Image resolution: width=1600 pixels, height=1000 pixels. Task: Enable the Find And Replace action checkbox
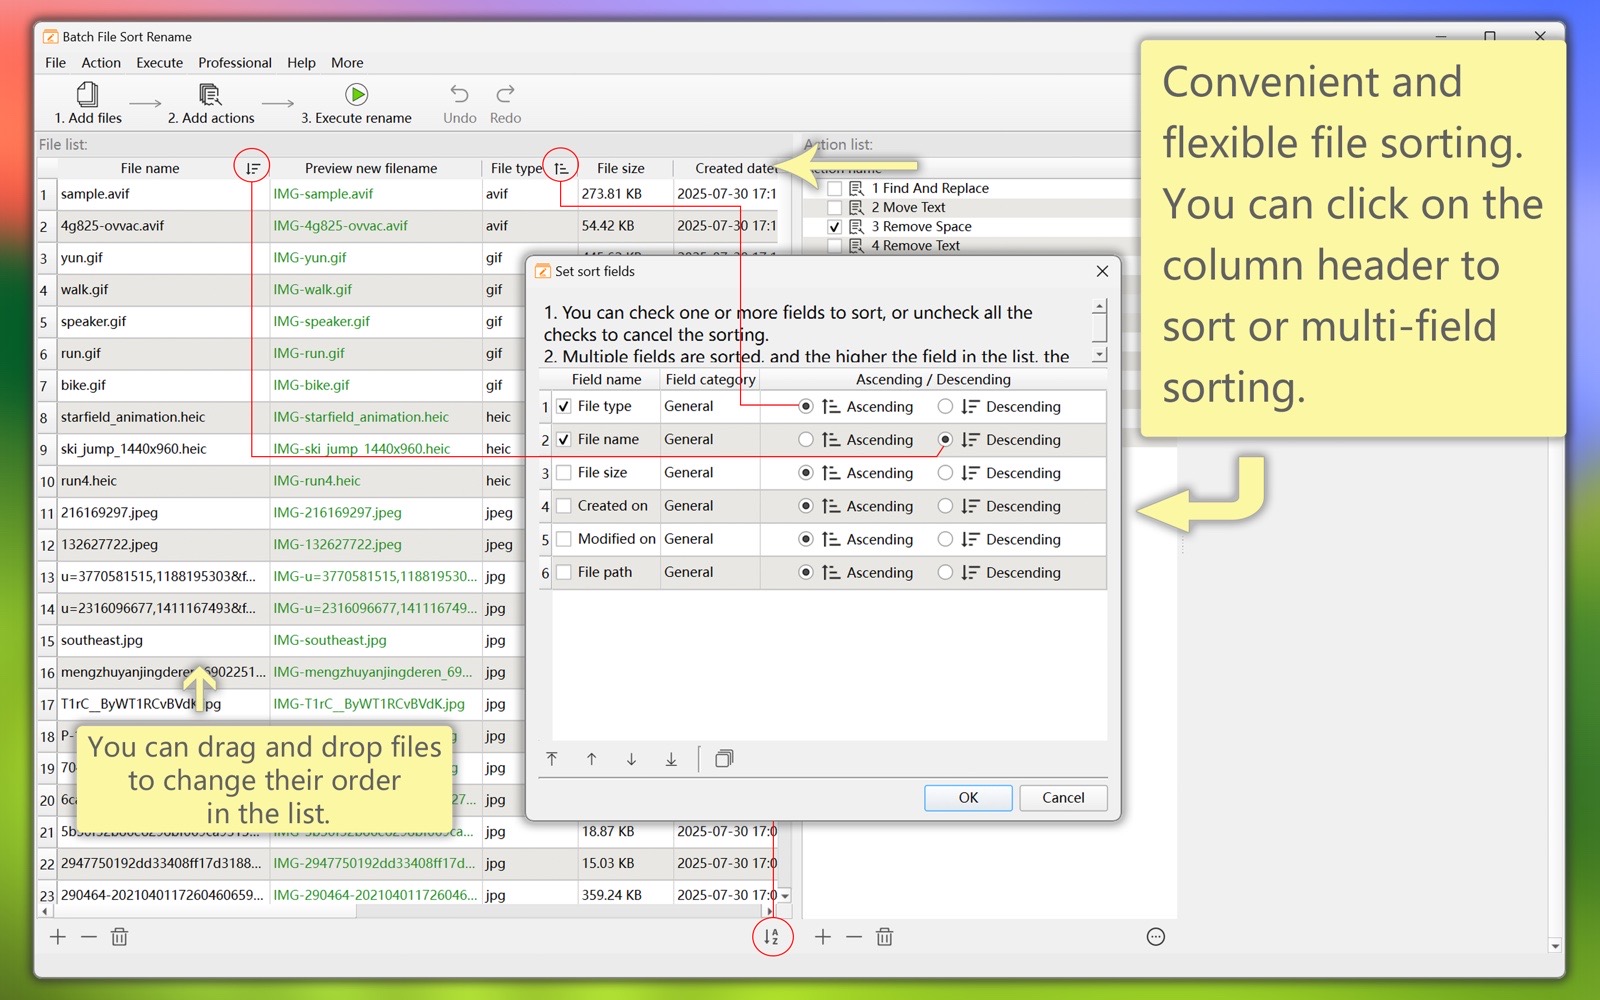click(834, 188)
